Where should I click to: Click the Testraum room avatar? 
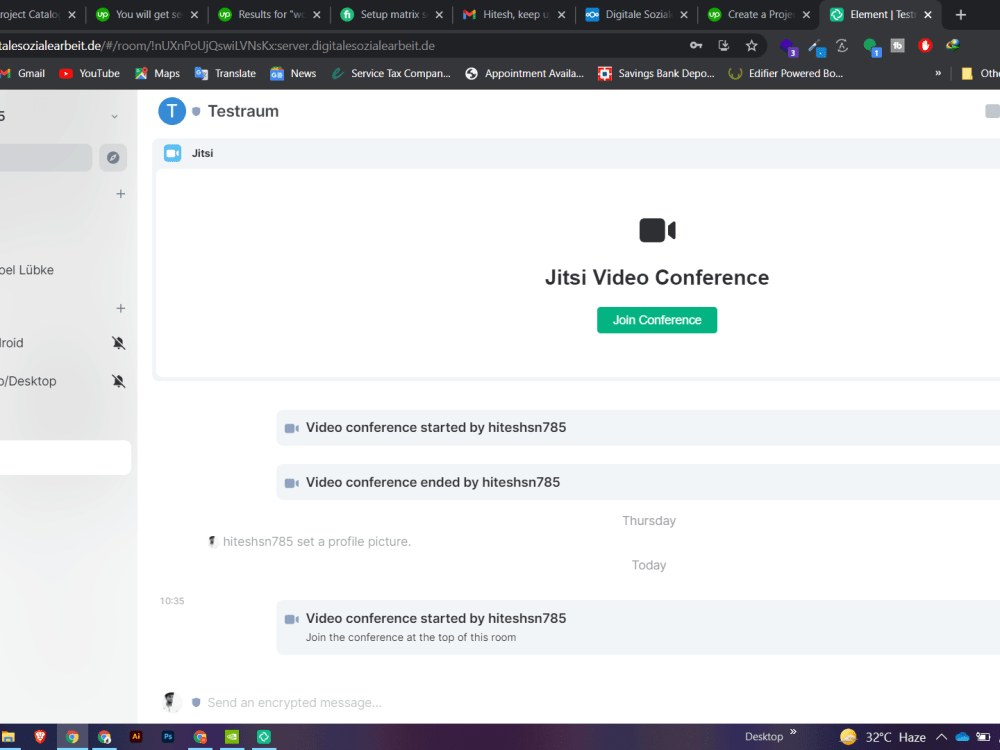(172, 112)
